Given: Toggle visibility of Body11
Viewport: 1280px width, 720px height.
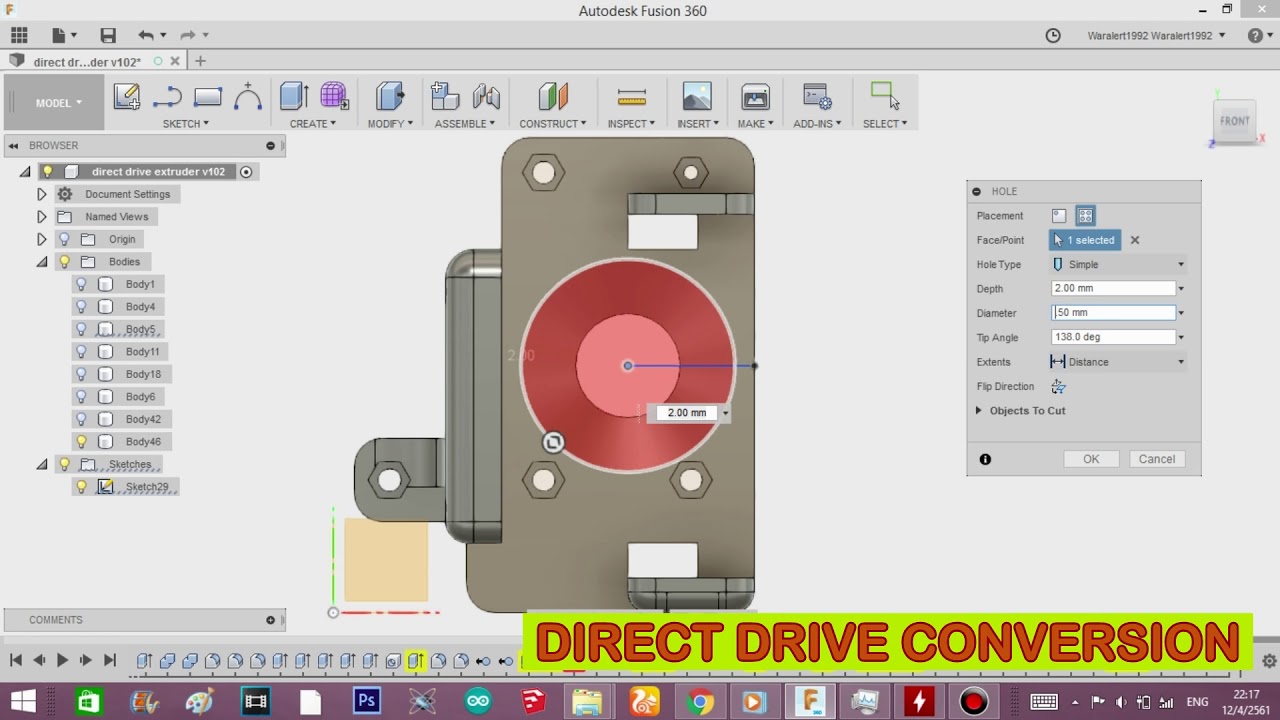Looking at the screenshot, I should 81,352.
